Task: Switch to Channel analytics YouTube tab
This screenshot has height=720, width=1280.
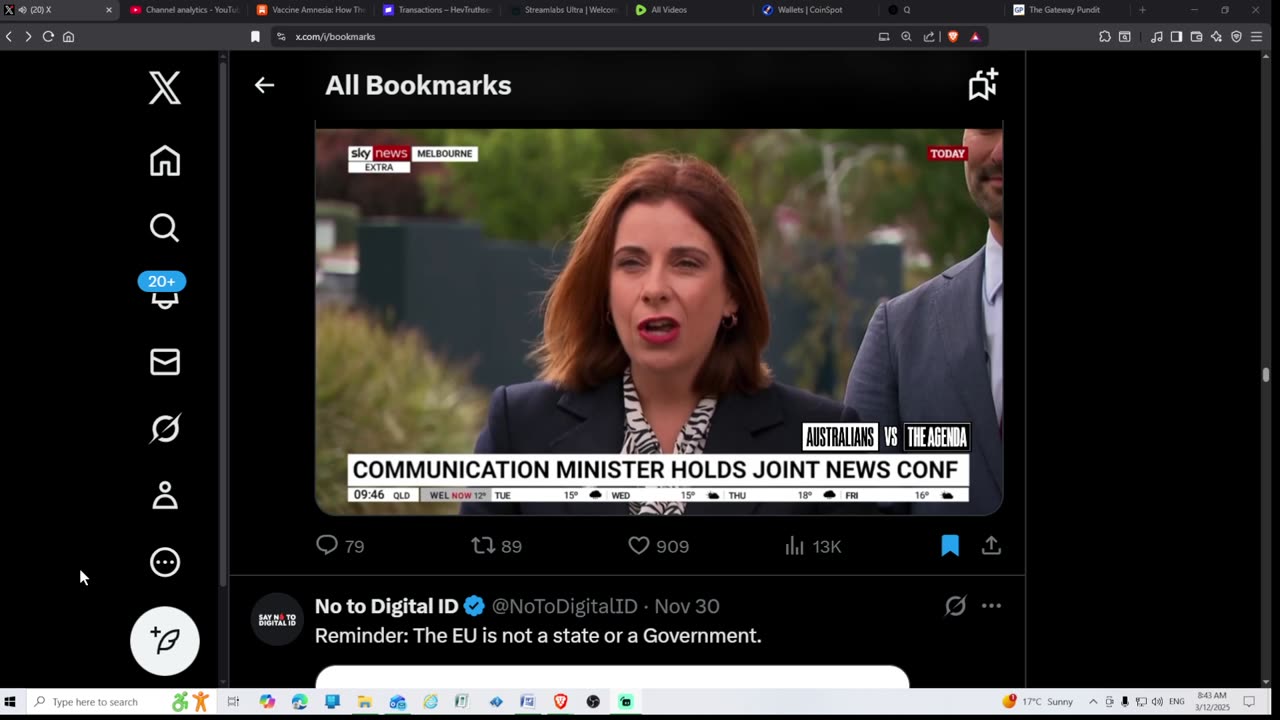Action: [x=185, y=10]
